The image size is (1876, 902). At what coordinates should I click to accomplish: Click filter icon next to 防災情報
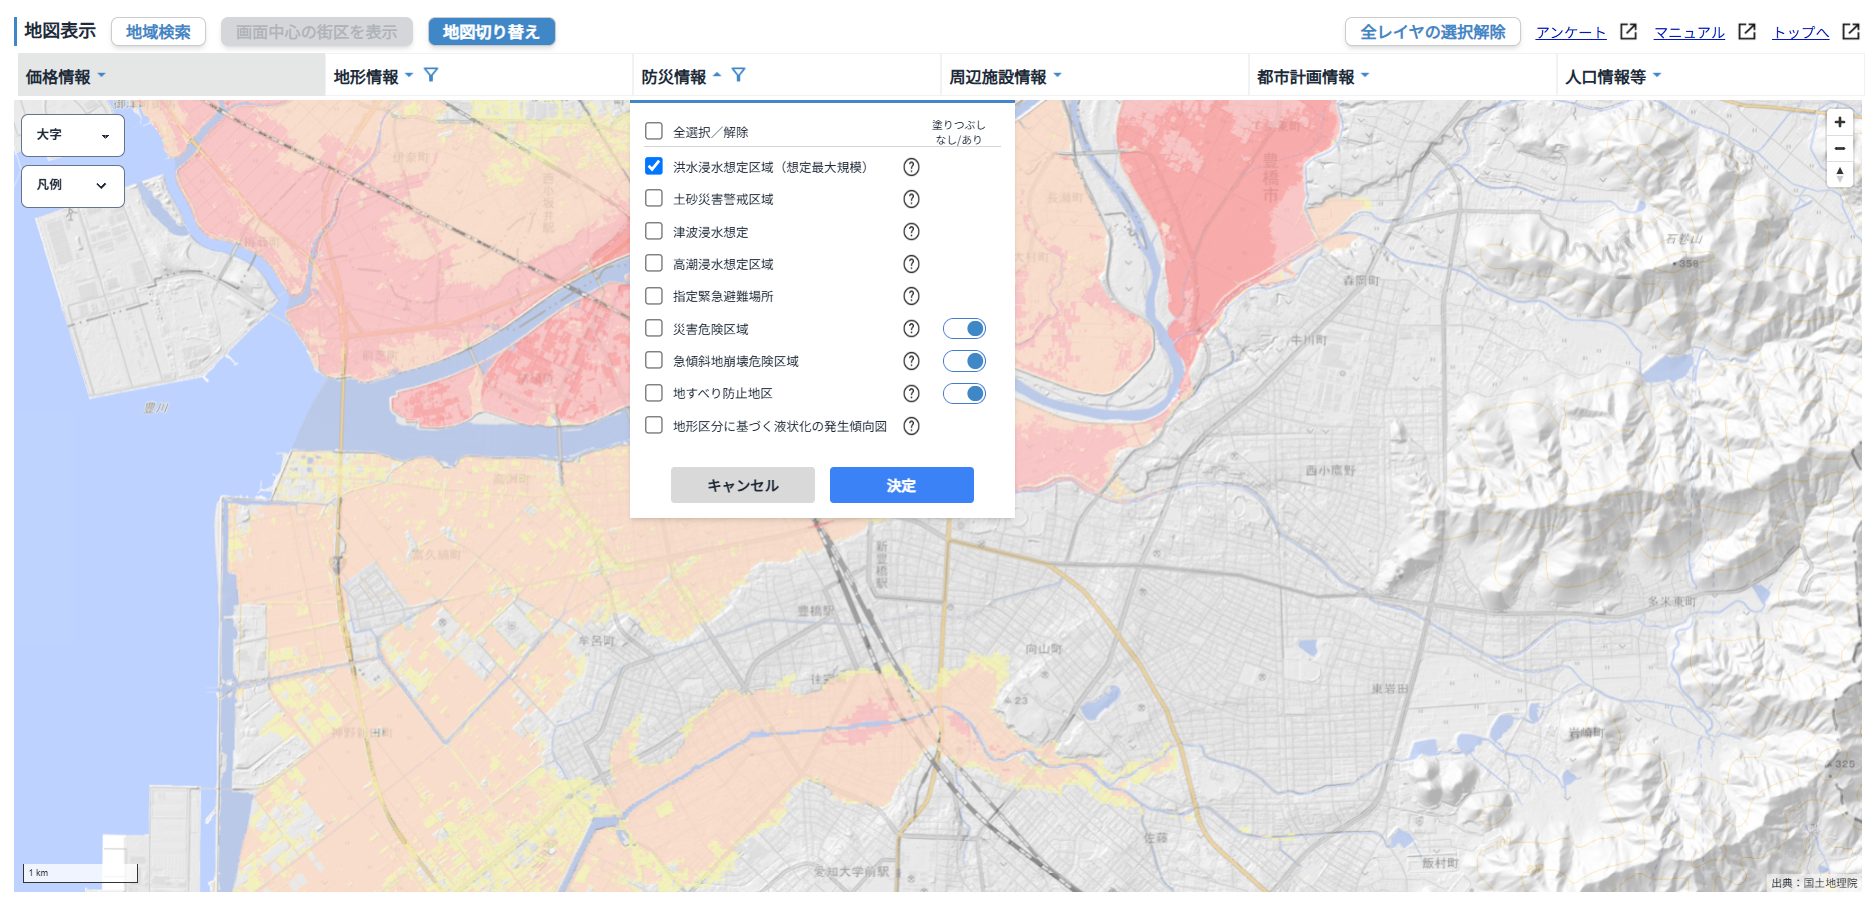(x=738, y=75)
